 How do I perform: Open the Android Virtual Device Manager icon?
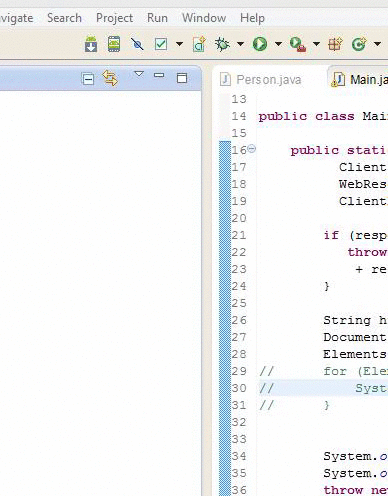114,44
